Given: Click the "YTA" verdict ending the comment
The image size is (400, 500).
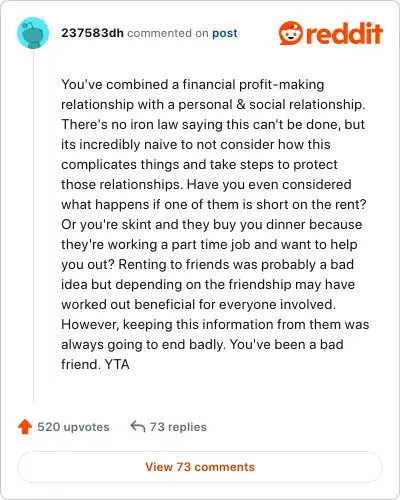Looking at the screenshot, I should tap(117, 364).
